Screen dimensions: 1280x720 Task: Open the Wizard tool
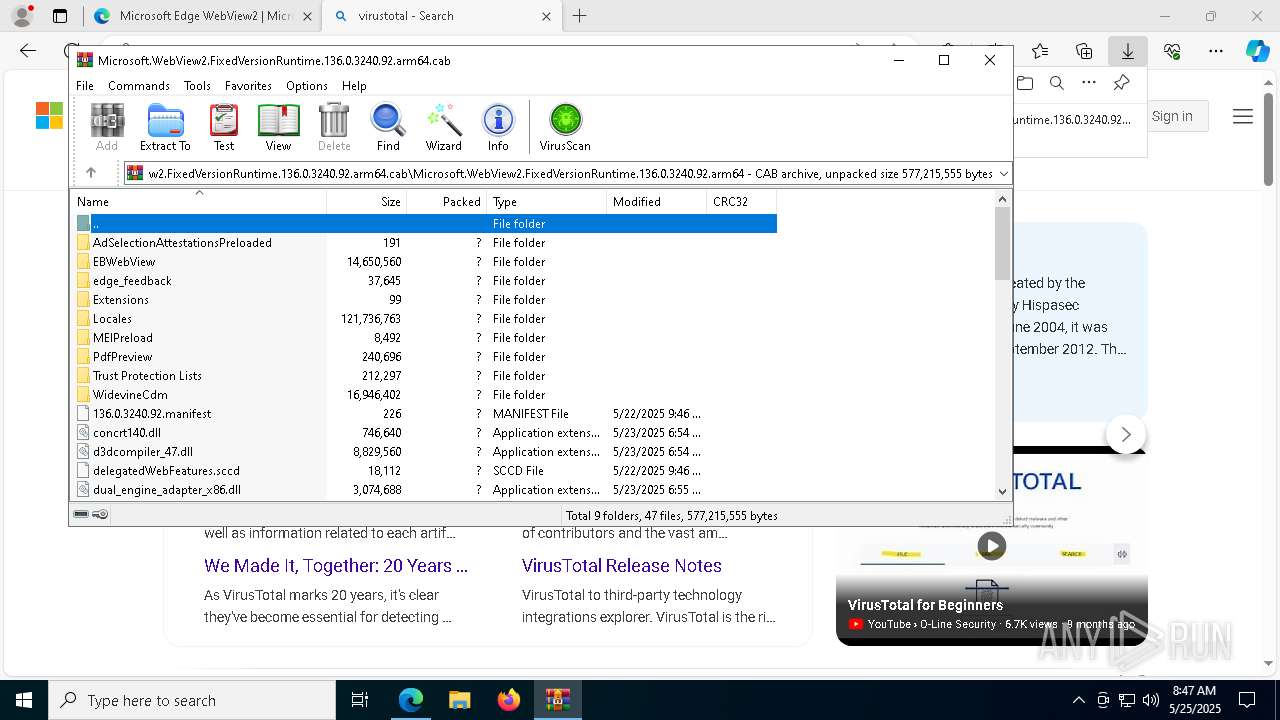coord(443,127)
